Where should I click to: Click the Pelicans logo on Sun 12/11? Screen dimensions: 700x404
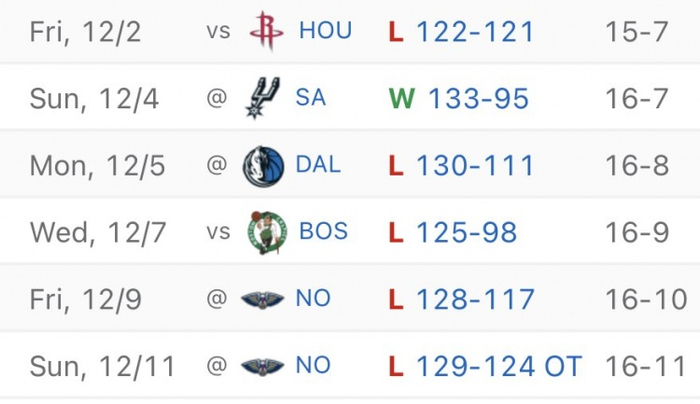263,366
